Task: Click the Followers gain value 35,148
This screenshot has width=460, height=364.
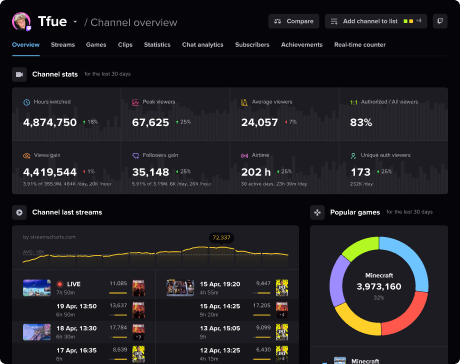Action: coord(151,172)
